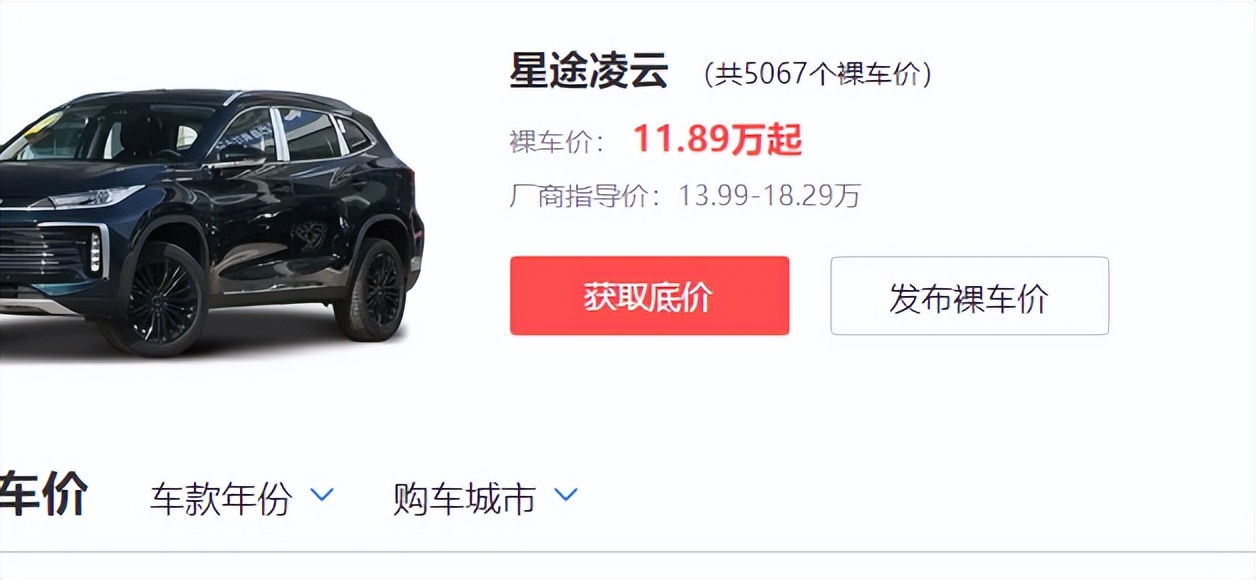Click the red 获取底价 button

[649, 296]
